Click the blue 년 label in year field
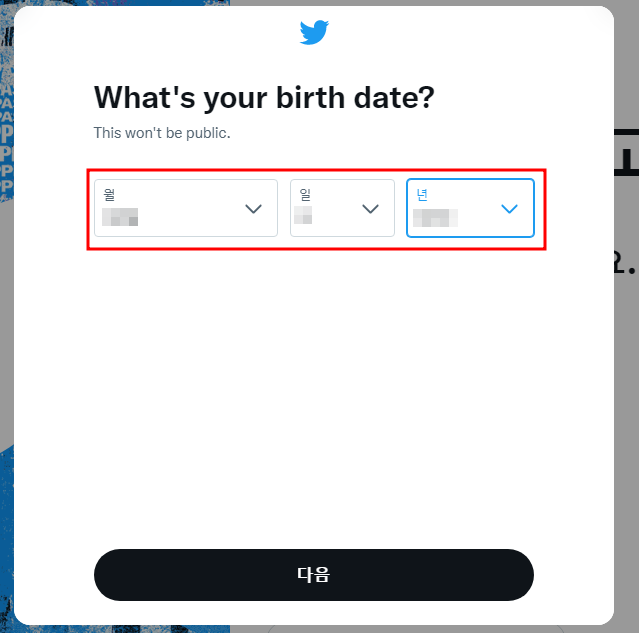Viewport: 639px width, 633px height. pos(422,195)
